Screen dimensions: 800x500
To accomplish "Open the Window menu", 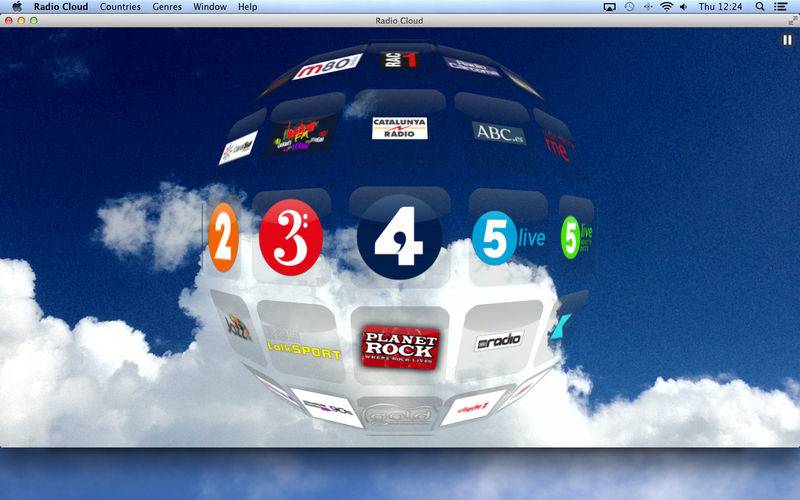I will tap(210, 7).
